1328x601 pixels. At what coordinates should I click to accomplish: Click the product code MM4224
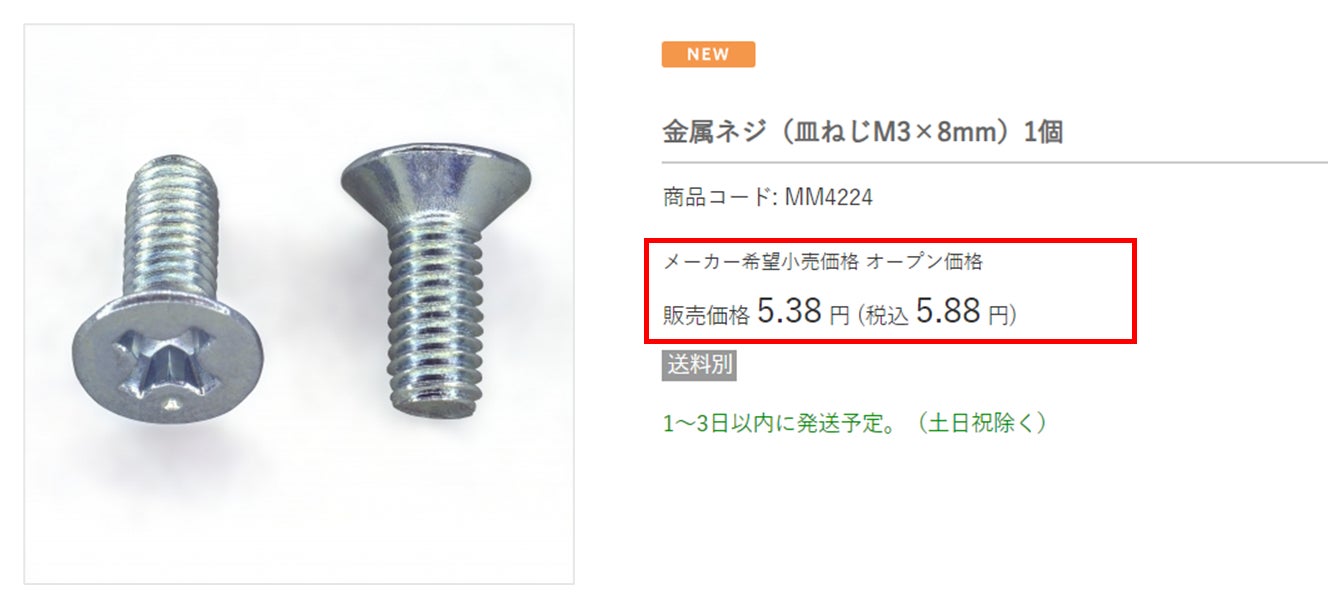(828, 198)
